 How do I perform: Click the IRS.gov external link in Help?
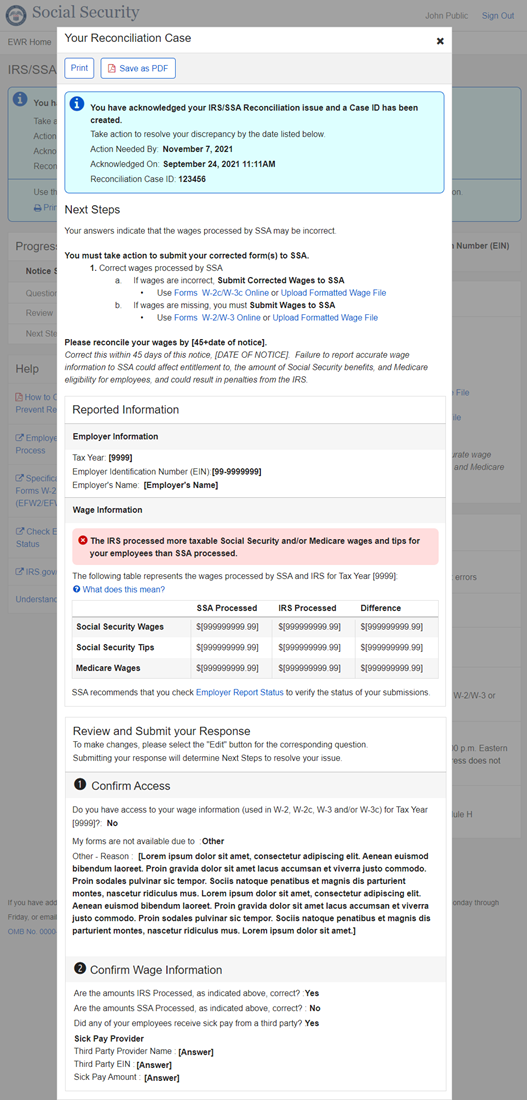36,572
